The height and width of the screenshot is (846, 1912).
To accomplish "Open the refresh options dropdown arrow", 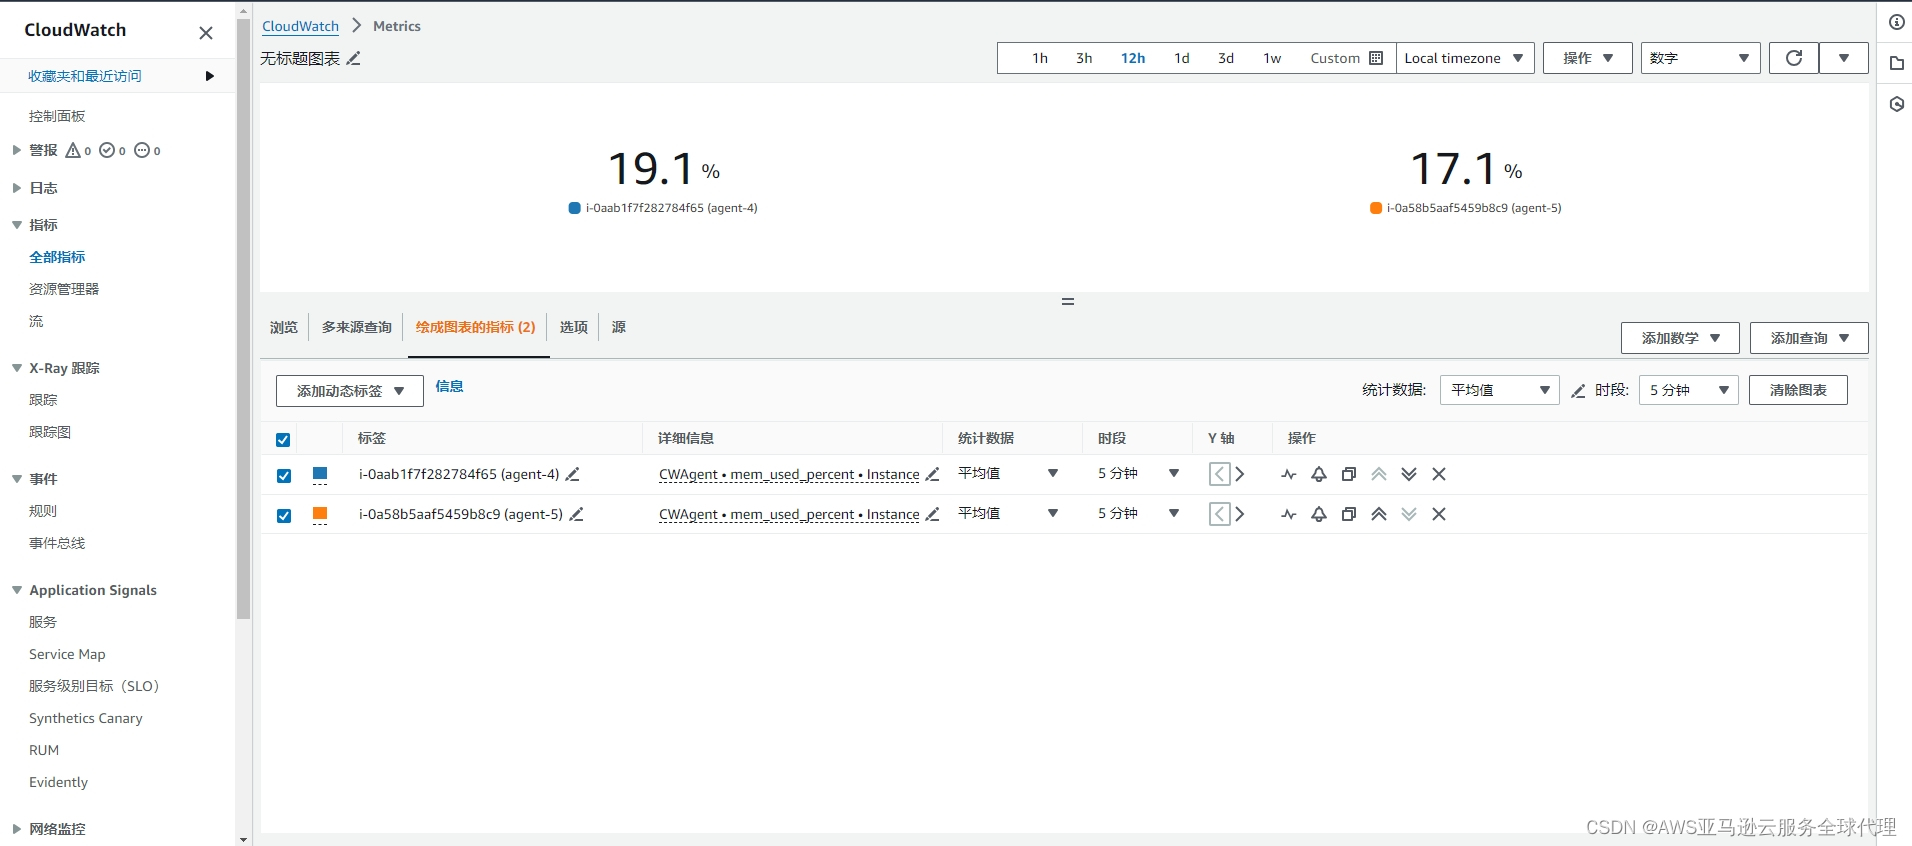I will [x=1844, y=58].
